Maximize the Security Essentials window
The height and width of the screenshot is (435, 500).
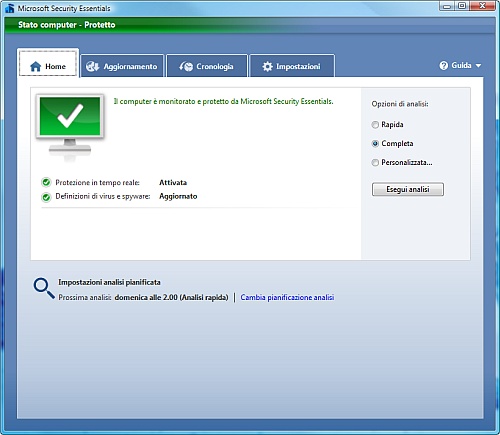pos(462,6)
